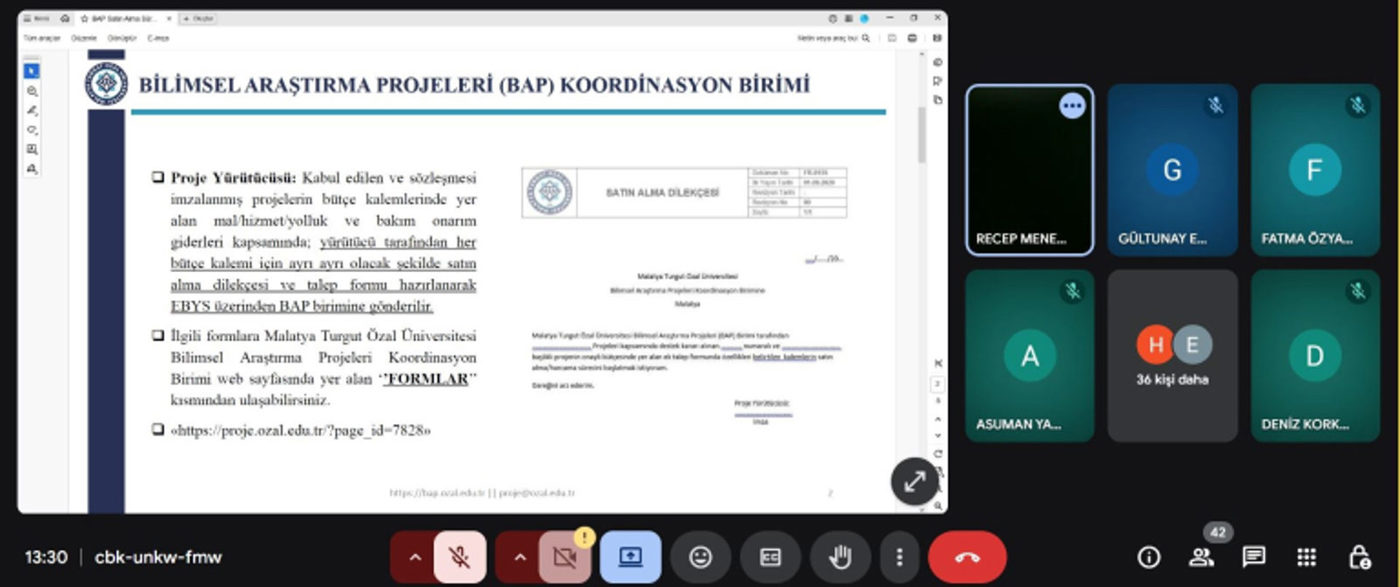Turn on your camera
1400x587 pixels.
[565, 557]
